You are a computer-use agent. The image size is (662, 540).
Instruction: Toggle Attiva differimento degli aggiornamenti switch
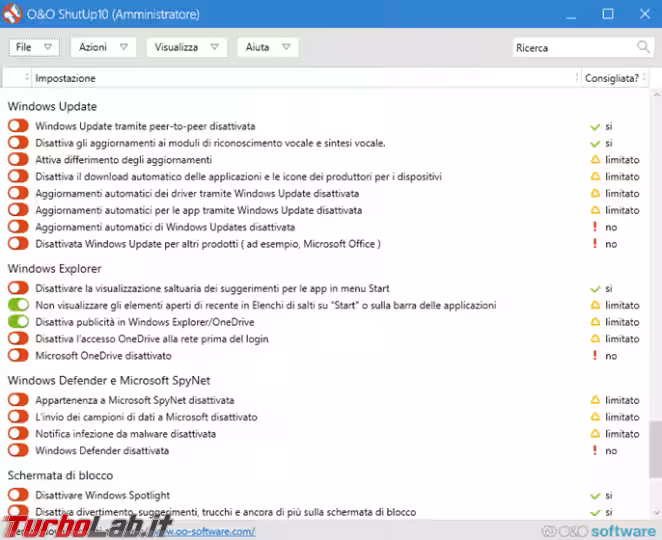point(18,160)
